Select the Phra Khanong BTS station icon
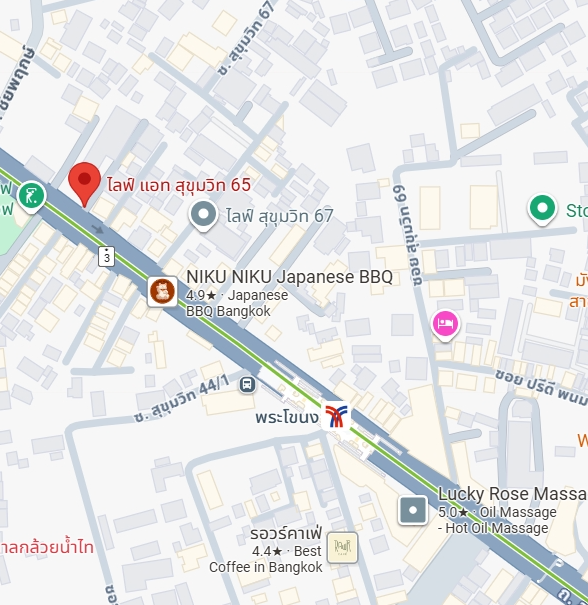This screenshot has height=605, width=588. pyautogui.click(x=336, y=416)
